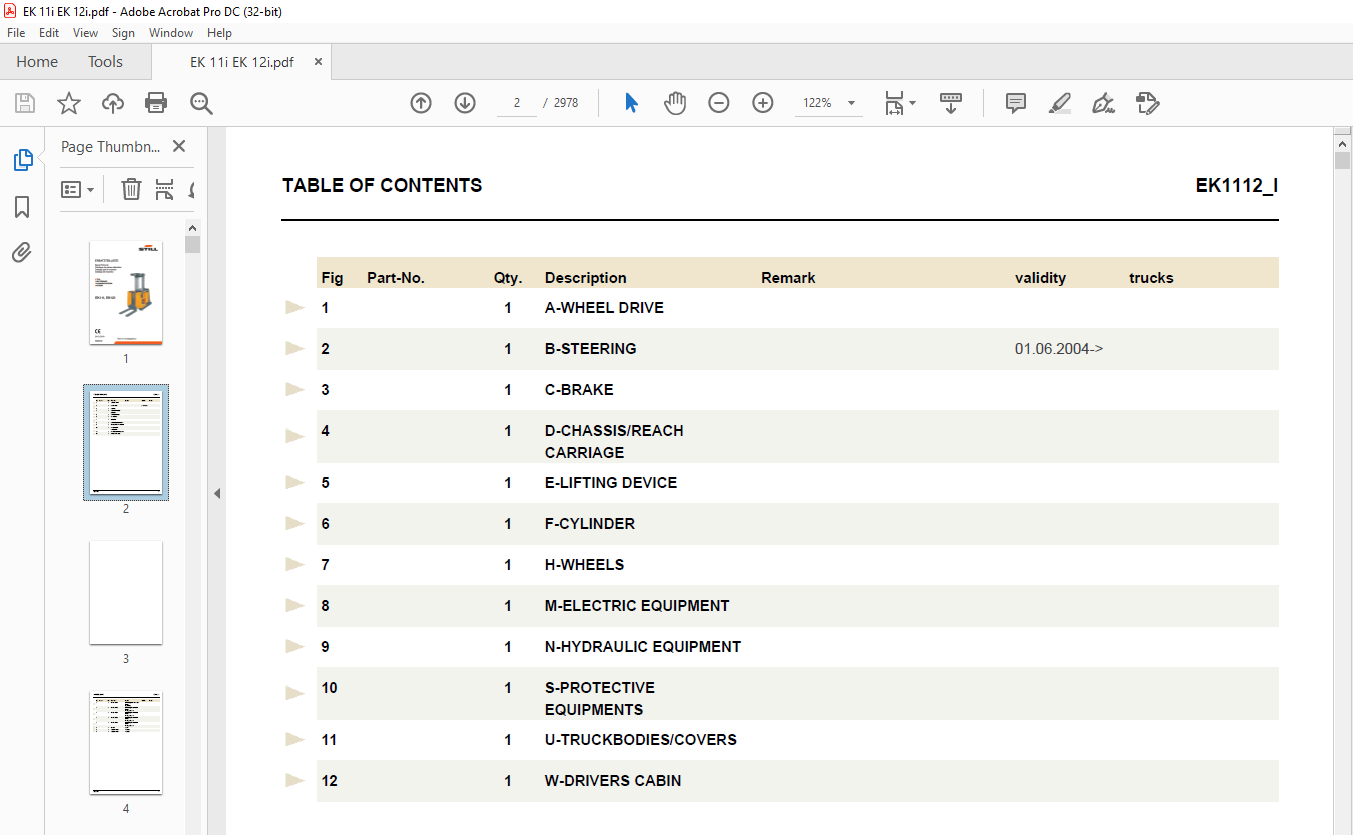1353x835 pixels.
Task: Go to previous page arrow
Action: [x=421, y=103]
